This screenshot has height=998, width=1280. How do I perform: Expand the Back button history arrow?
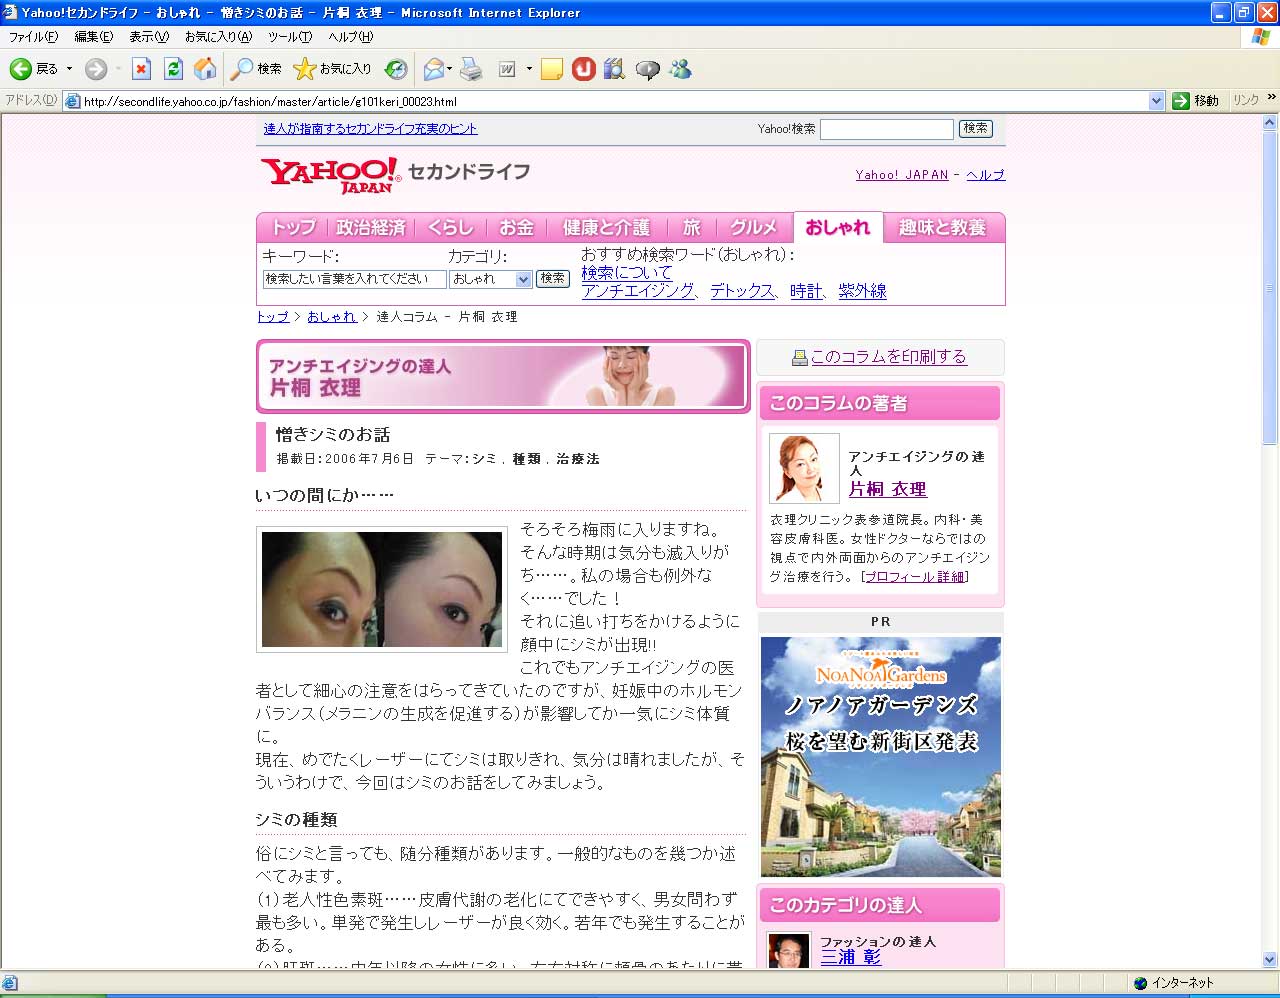point(69,69)
